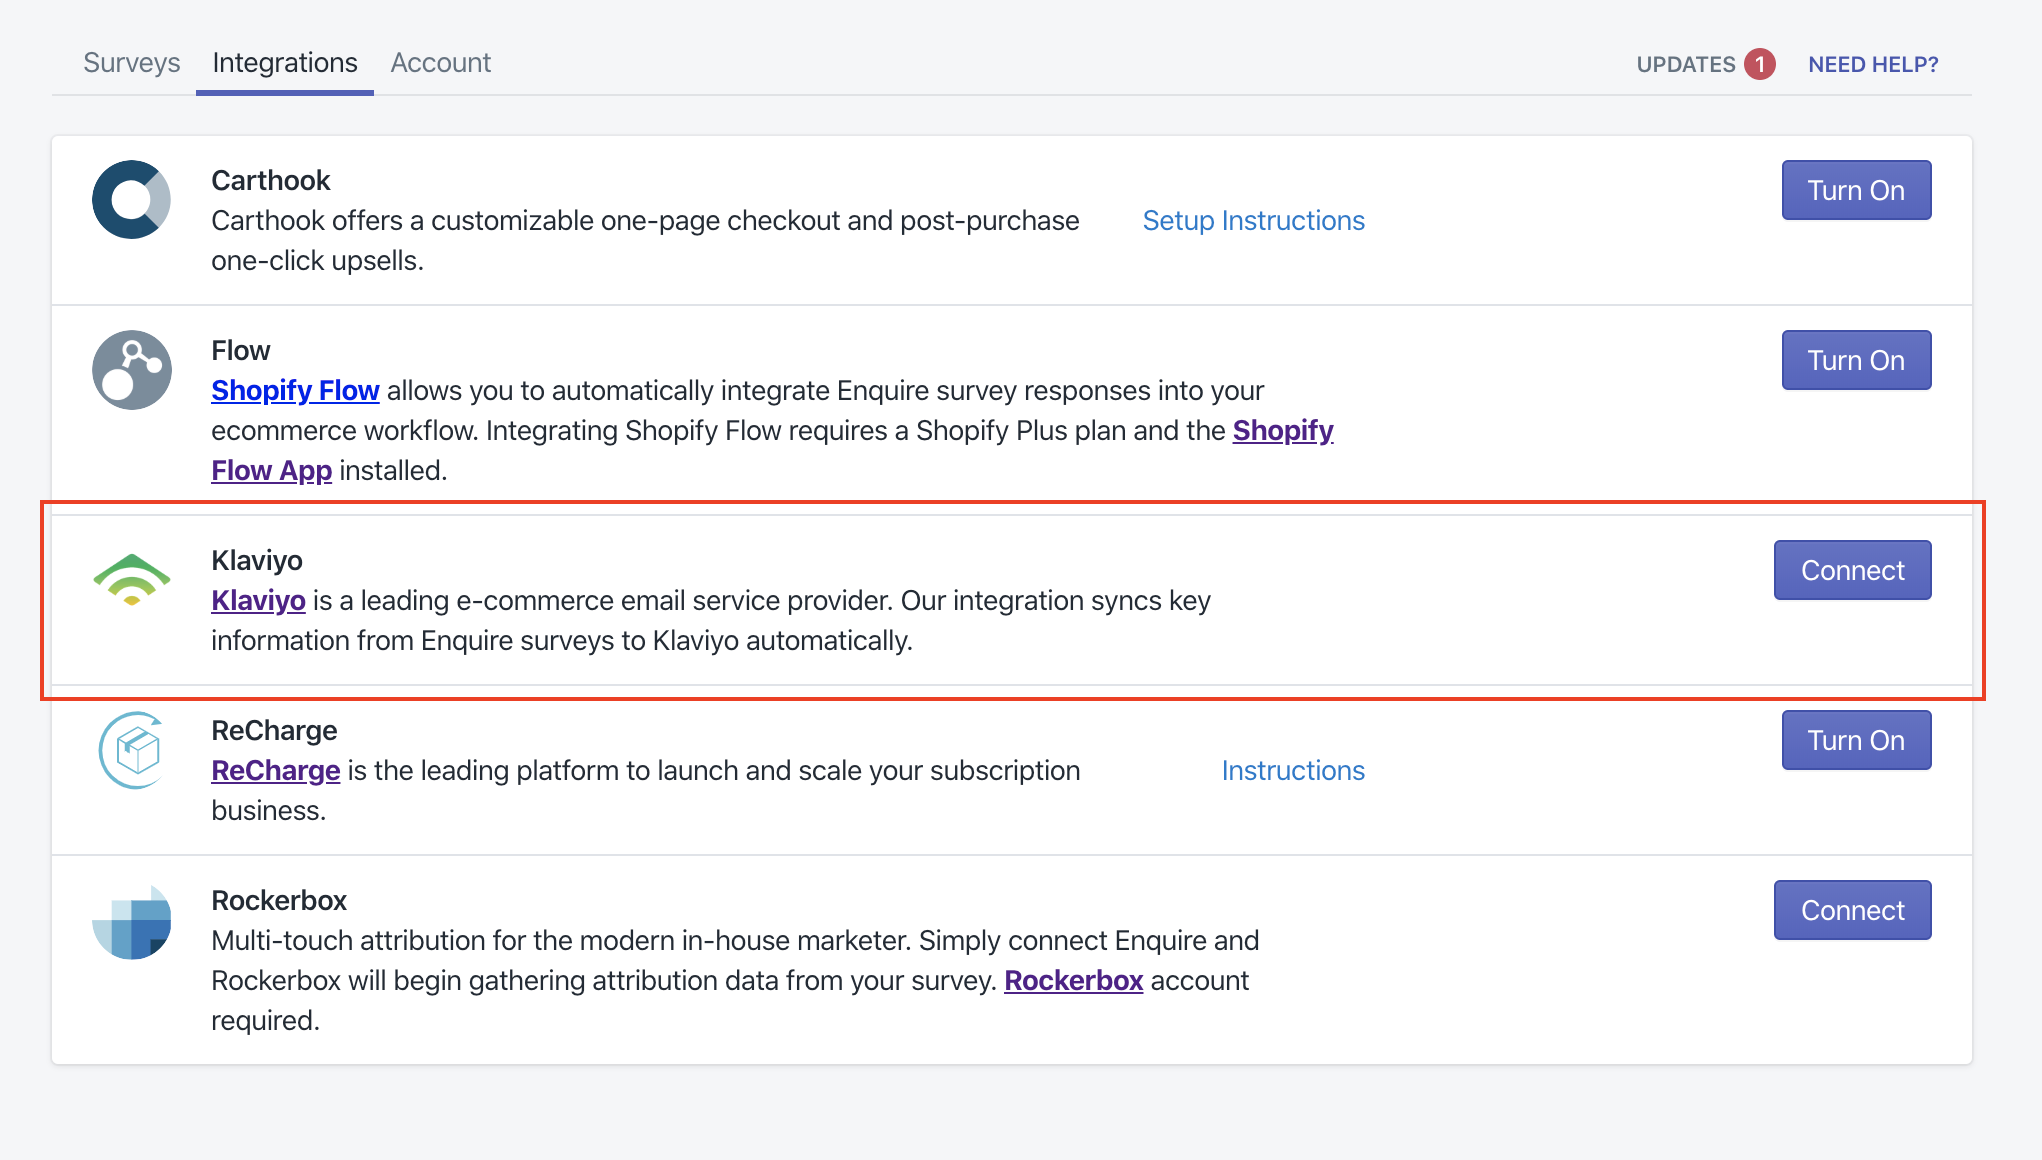The image size is (2042, 1160).
Task: Select the Integrations tab
Action: pos(284,63)
